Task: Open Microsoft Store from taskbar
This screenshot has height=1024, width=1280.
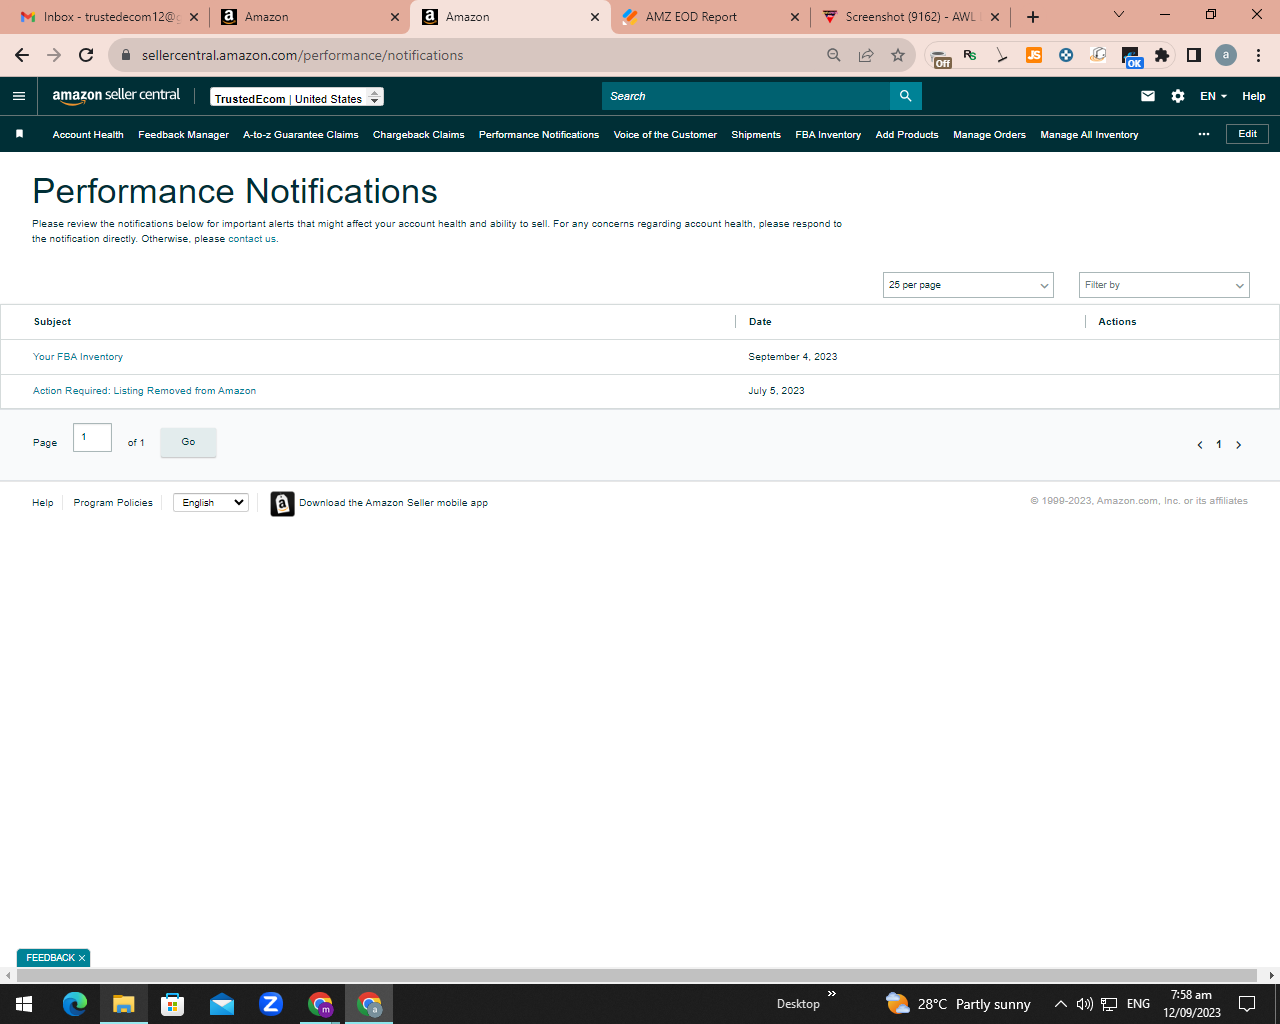Action: (x=173, y=1004)
